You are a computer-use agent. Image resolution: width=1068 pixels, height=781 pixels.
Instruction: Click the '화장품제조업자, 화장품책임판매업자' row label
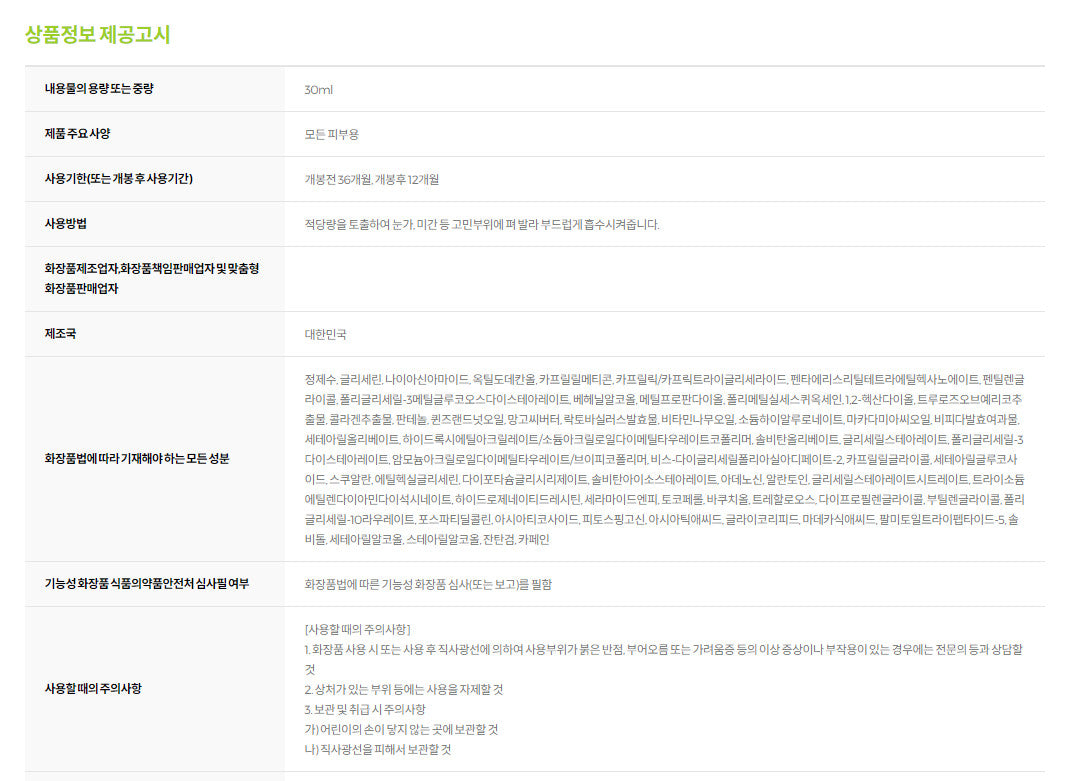tap(151, 279)
